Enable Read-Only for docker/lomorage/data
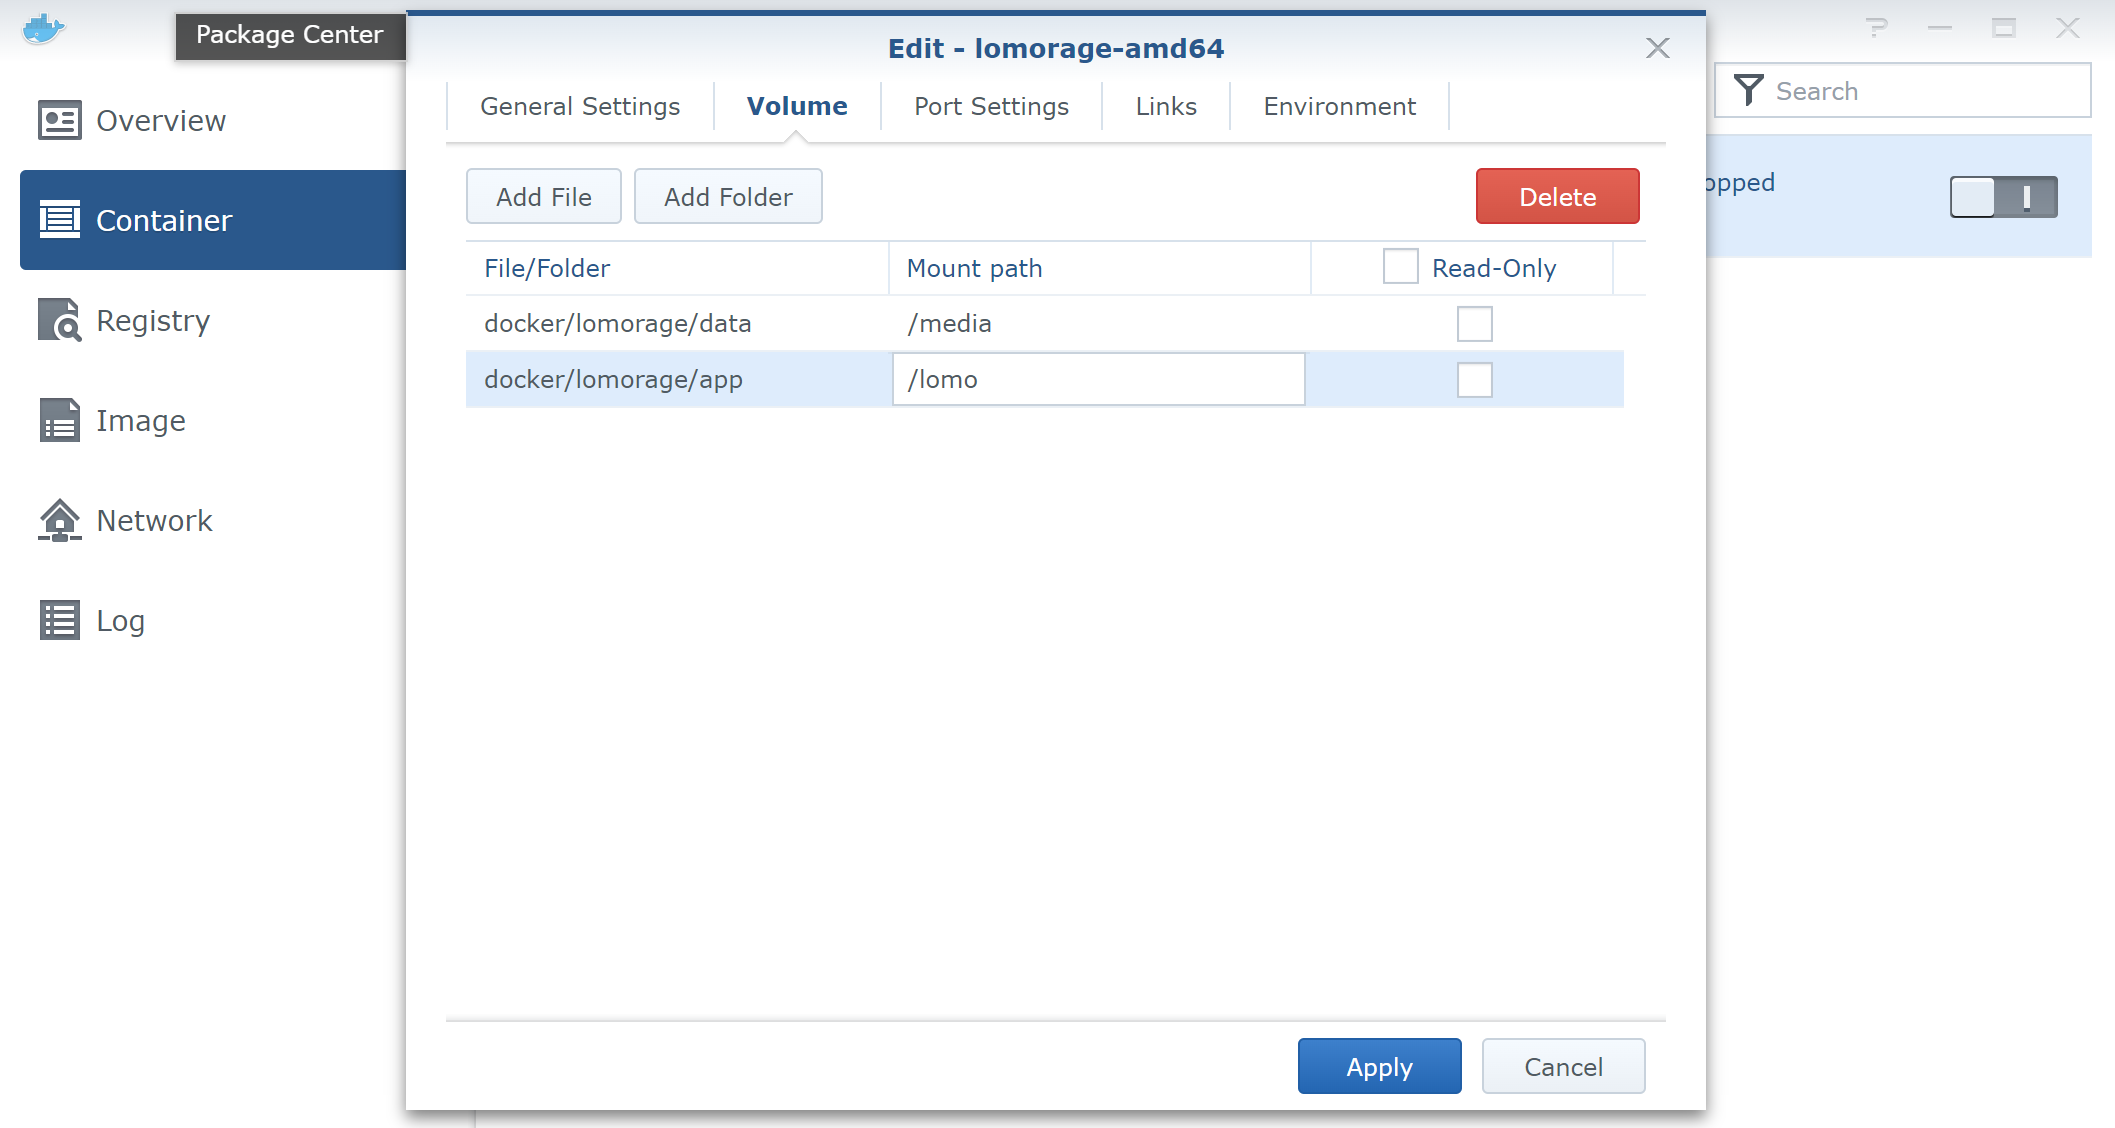The width and height of the screenshot is (2115, 1128). (x=1474, y=324)
